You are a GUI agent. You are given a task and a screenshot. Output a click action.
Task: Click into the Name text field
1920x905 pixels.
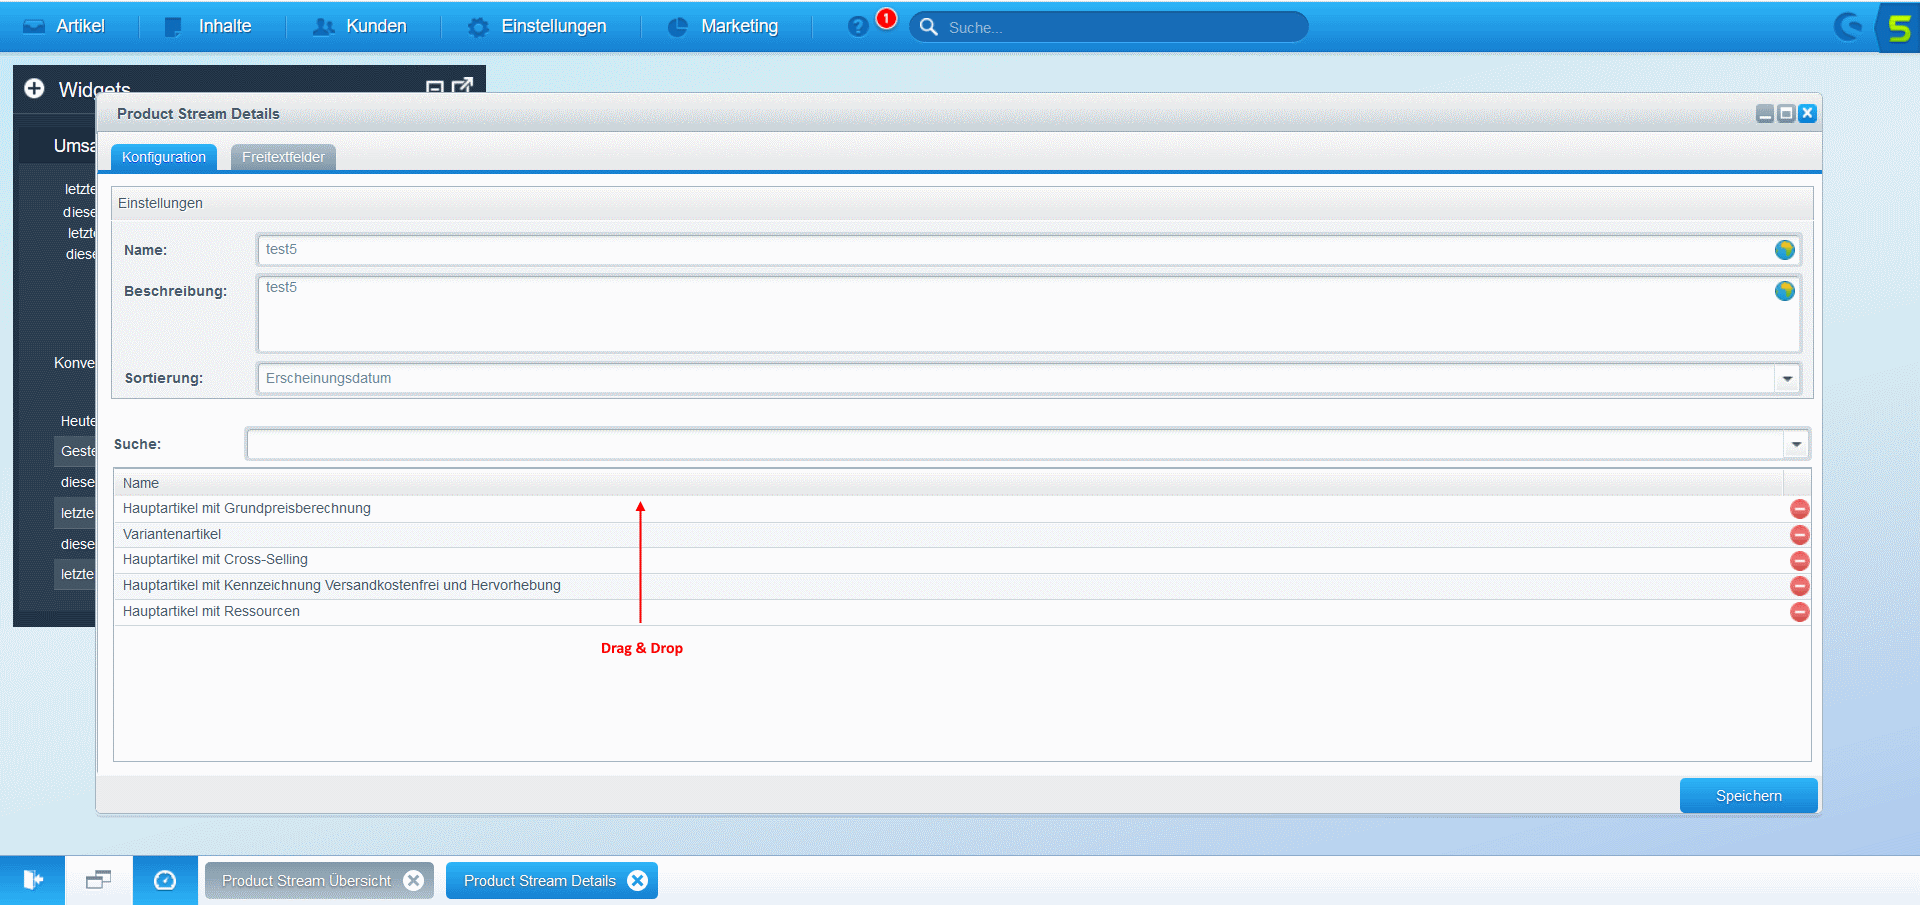[x=1010, y=250]
